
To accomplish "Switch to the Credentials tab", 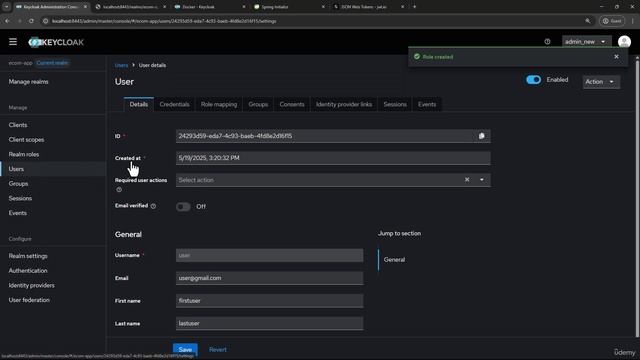I will [174, 104].
